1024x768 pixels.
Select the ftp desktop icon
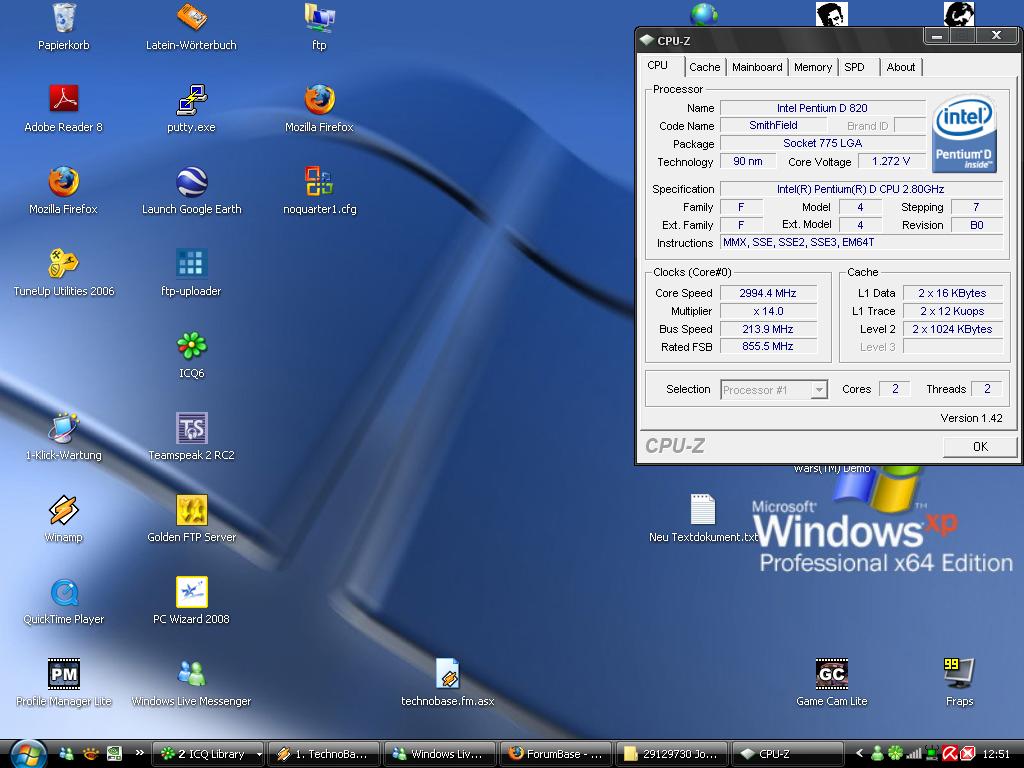[x=319, y=18]
